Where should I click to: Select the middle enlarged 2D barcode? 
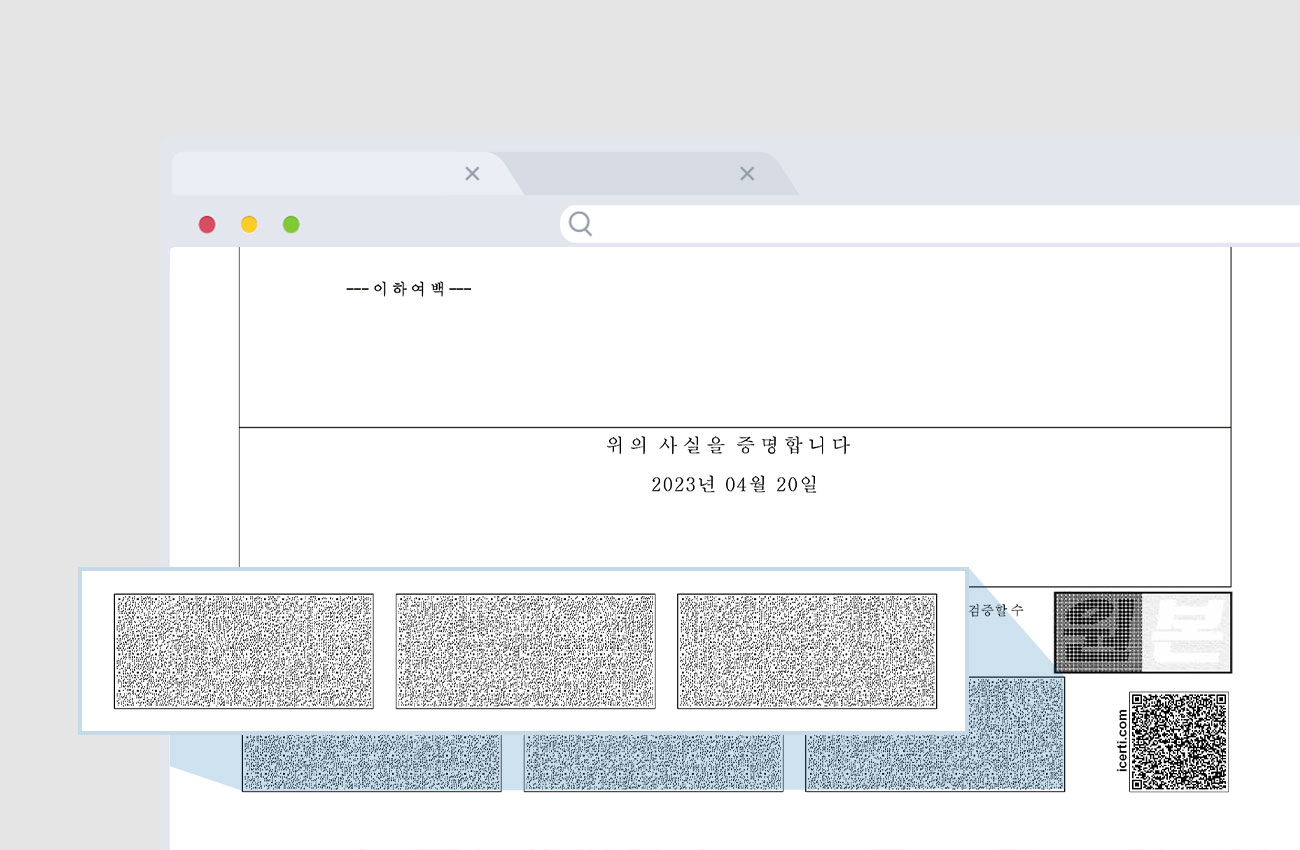(525, 651)
